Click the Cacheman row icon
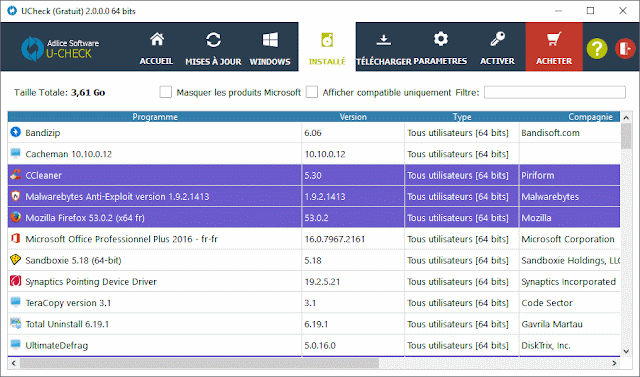The image size is (640, 377). coord(16,153)
